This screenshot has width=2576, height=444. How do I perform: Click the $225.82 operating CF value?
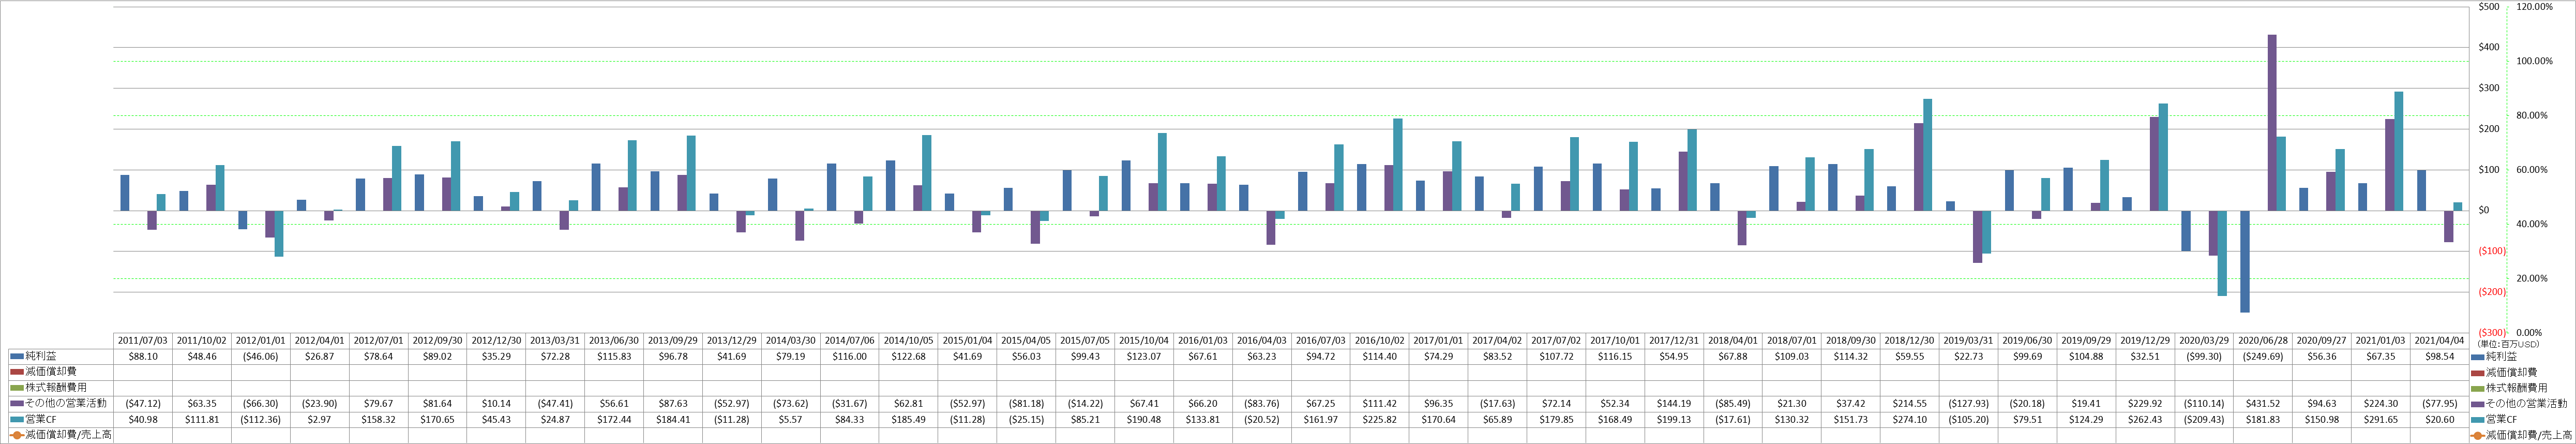click(1380, 419)
